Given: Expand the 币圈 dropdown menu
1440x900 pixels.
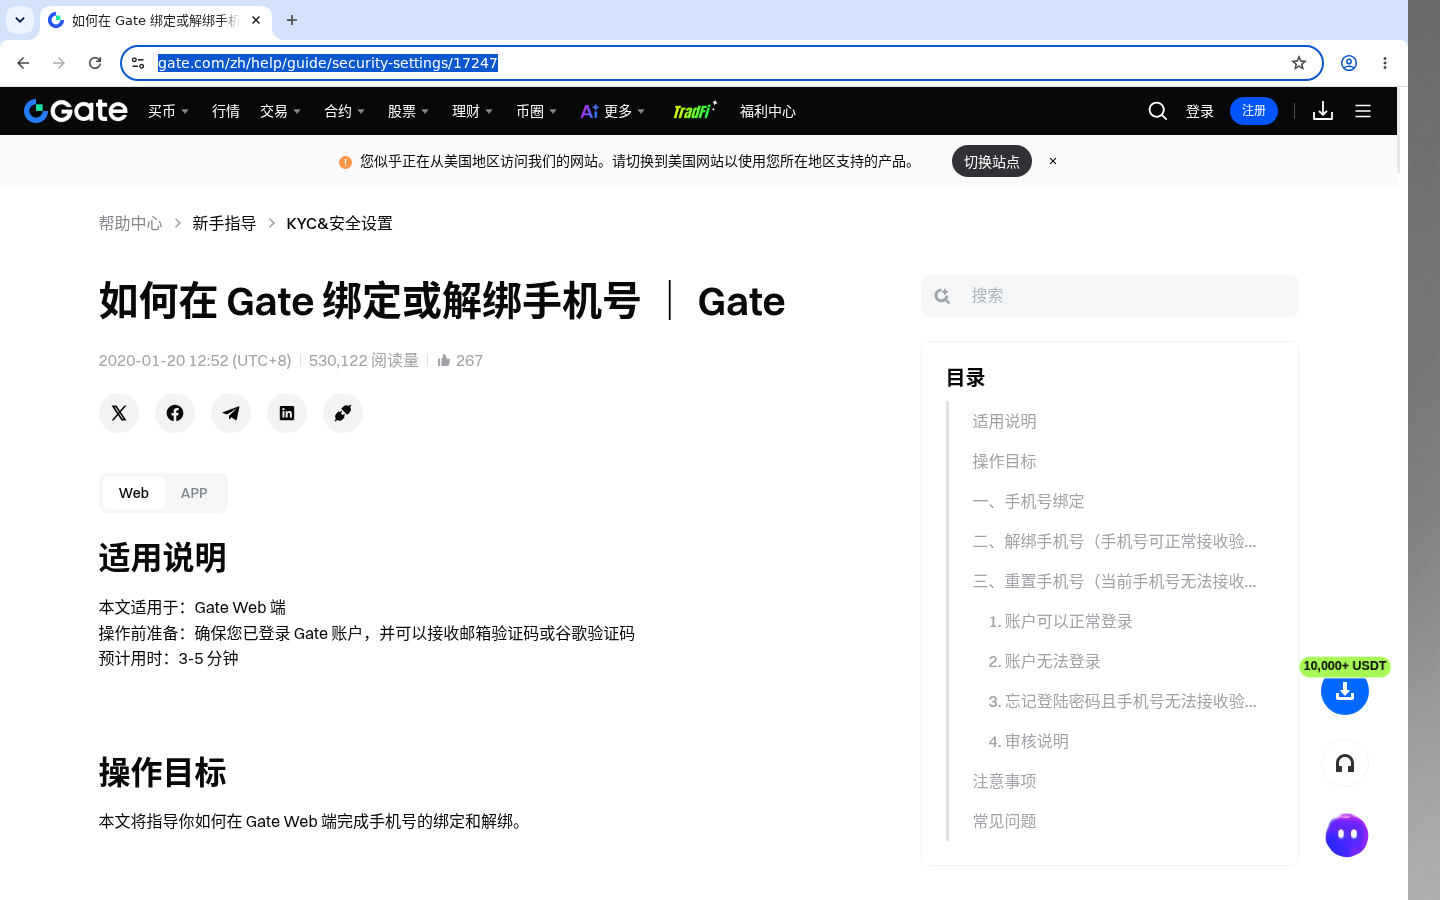Looking at the screenshot, I should (x=536, y=111).
